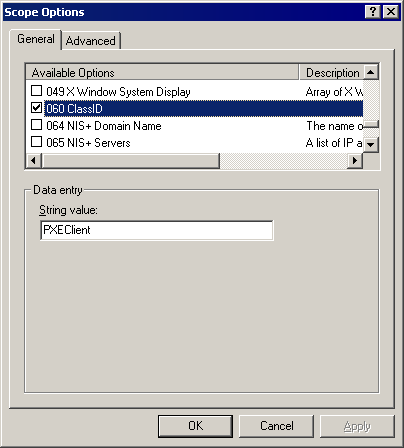Click the Cancel button
The height and width of the screenshot is (448, 404).
[276, 426]
